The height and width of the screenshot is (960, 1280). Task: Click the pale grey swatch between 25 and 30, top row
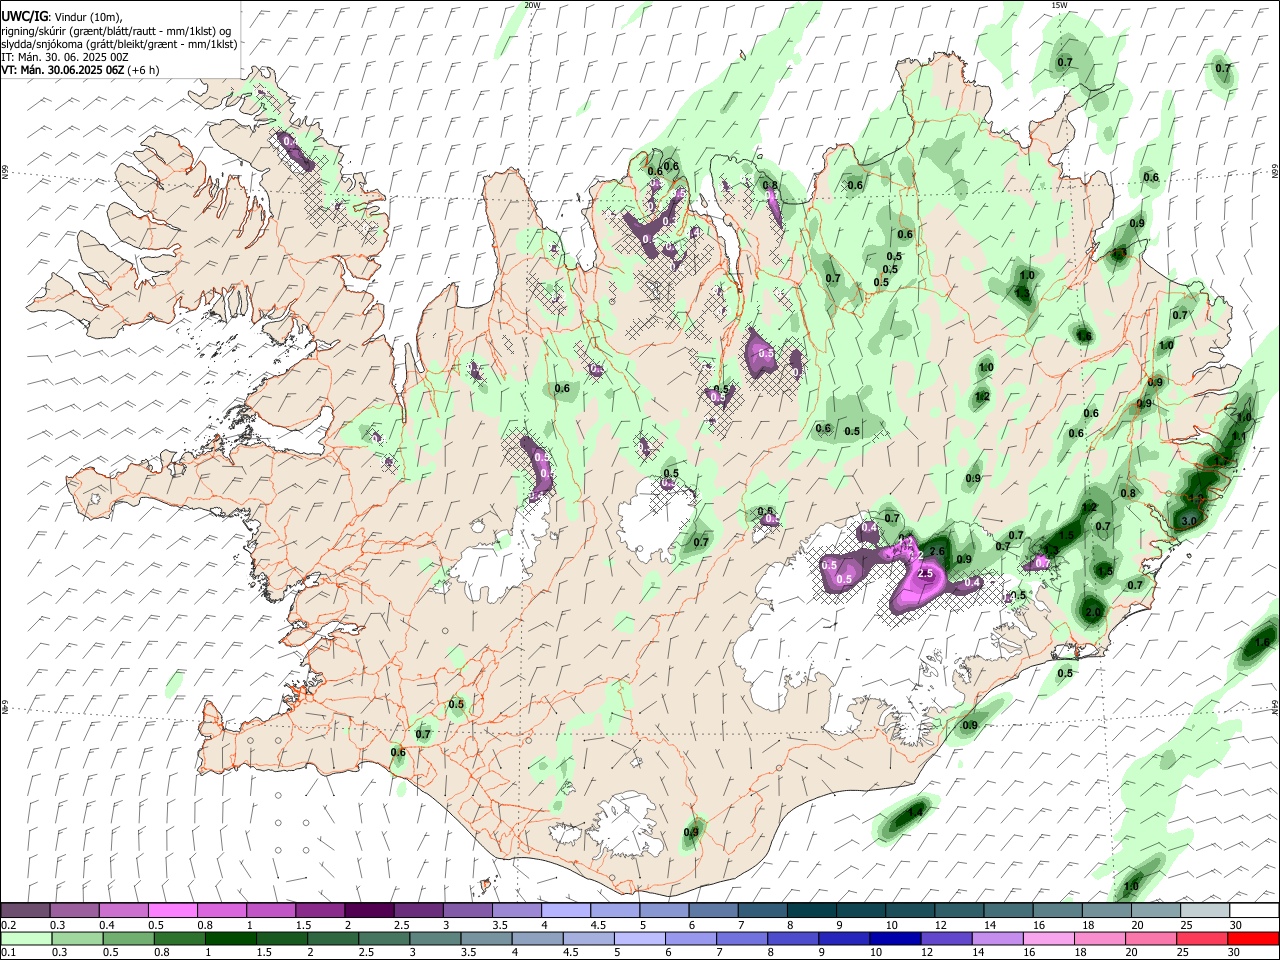click(x=1205, y=911)
